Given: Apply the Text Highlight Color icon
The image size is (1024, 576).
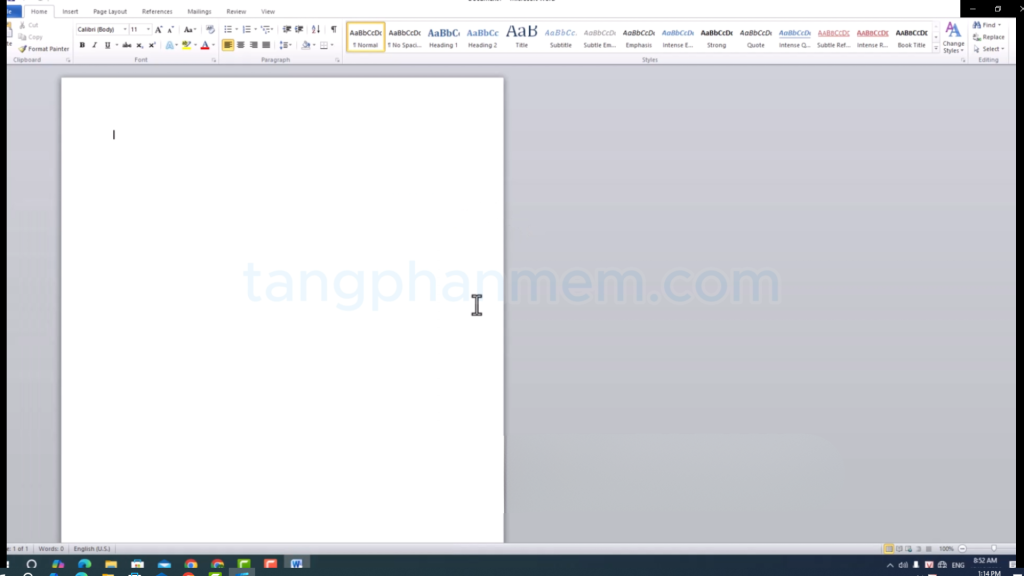Looking at the screenshot, I should (186, 45).
